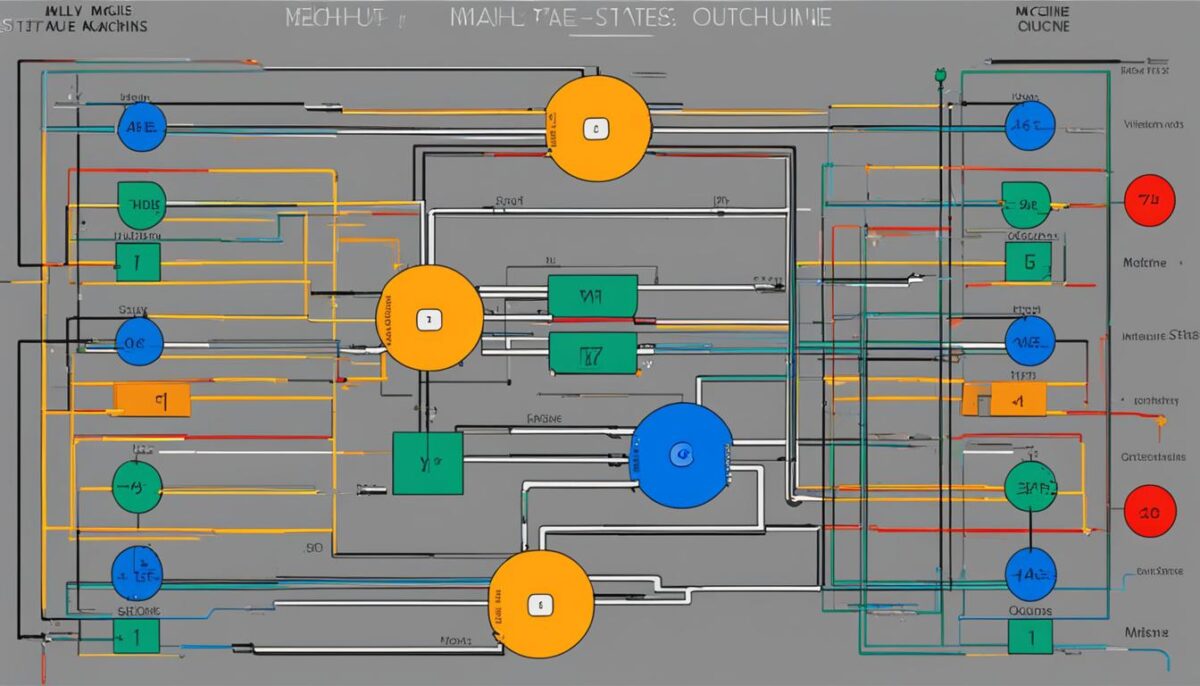
Task: Expand the orange box labeled 4 on right
Action: [x=1018, y=398]
